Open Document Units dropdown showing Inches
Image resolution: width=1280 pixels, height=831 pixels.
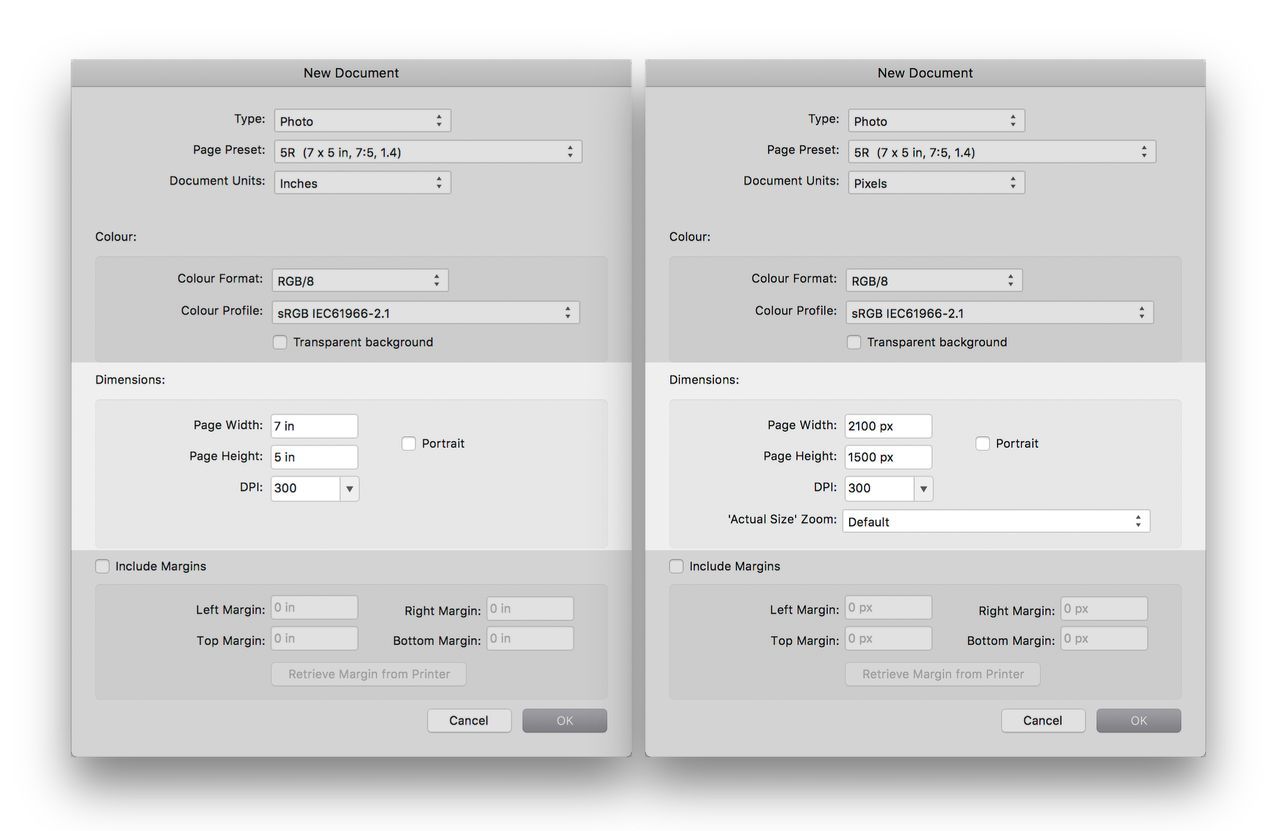(362, 183)
